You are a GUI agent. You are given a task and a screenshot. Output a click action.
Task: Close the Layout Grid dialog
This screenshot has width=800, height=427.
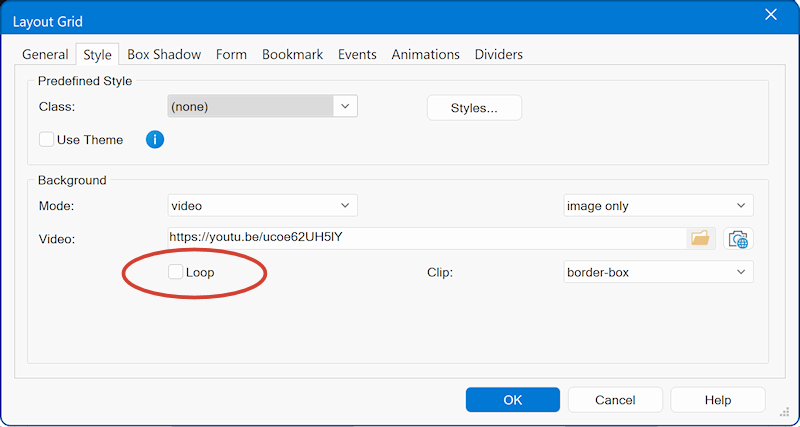[x=770, y=15]
